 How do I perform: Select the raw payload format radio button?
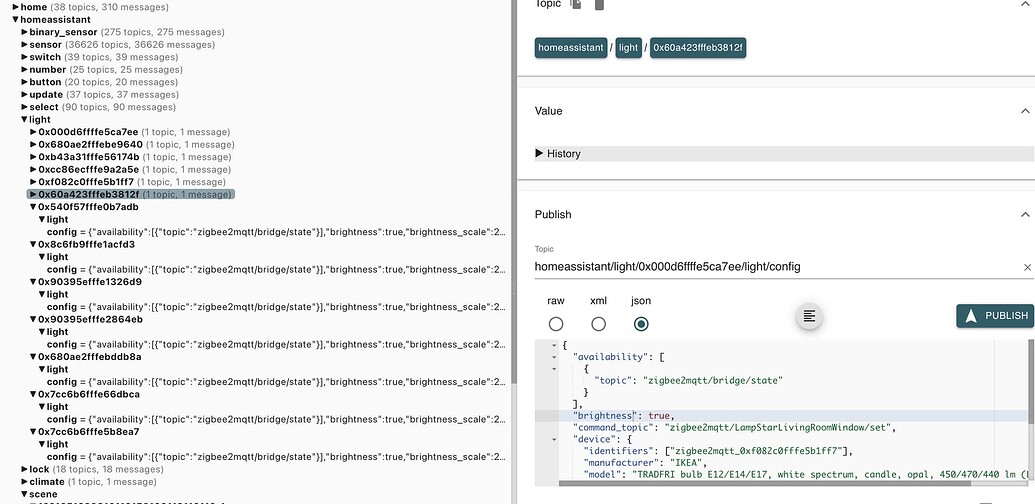click(556, 324)
